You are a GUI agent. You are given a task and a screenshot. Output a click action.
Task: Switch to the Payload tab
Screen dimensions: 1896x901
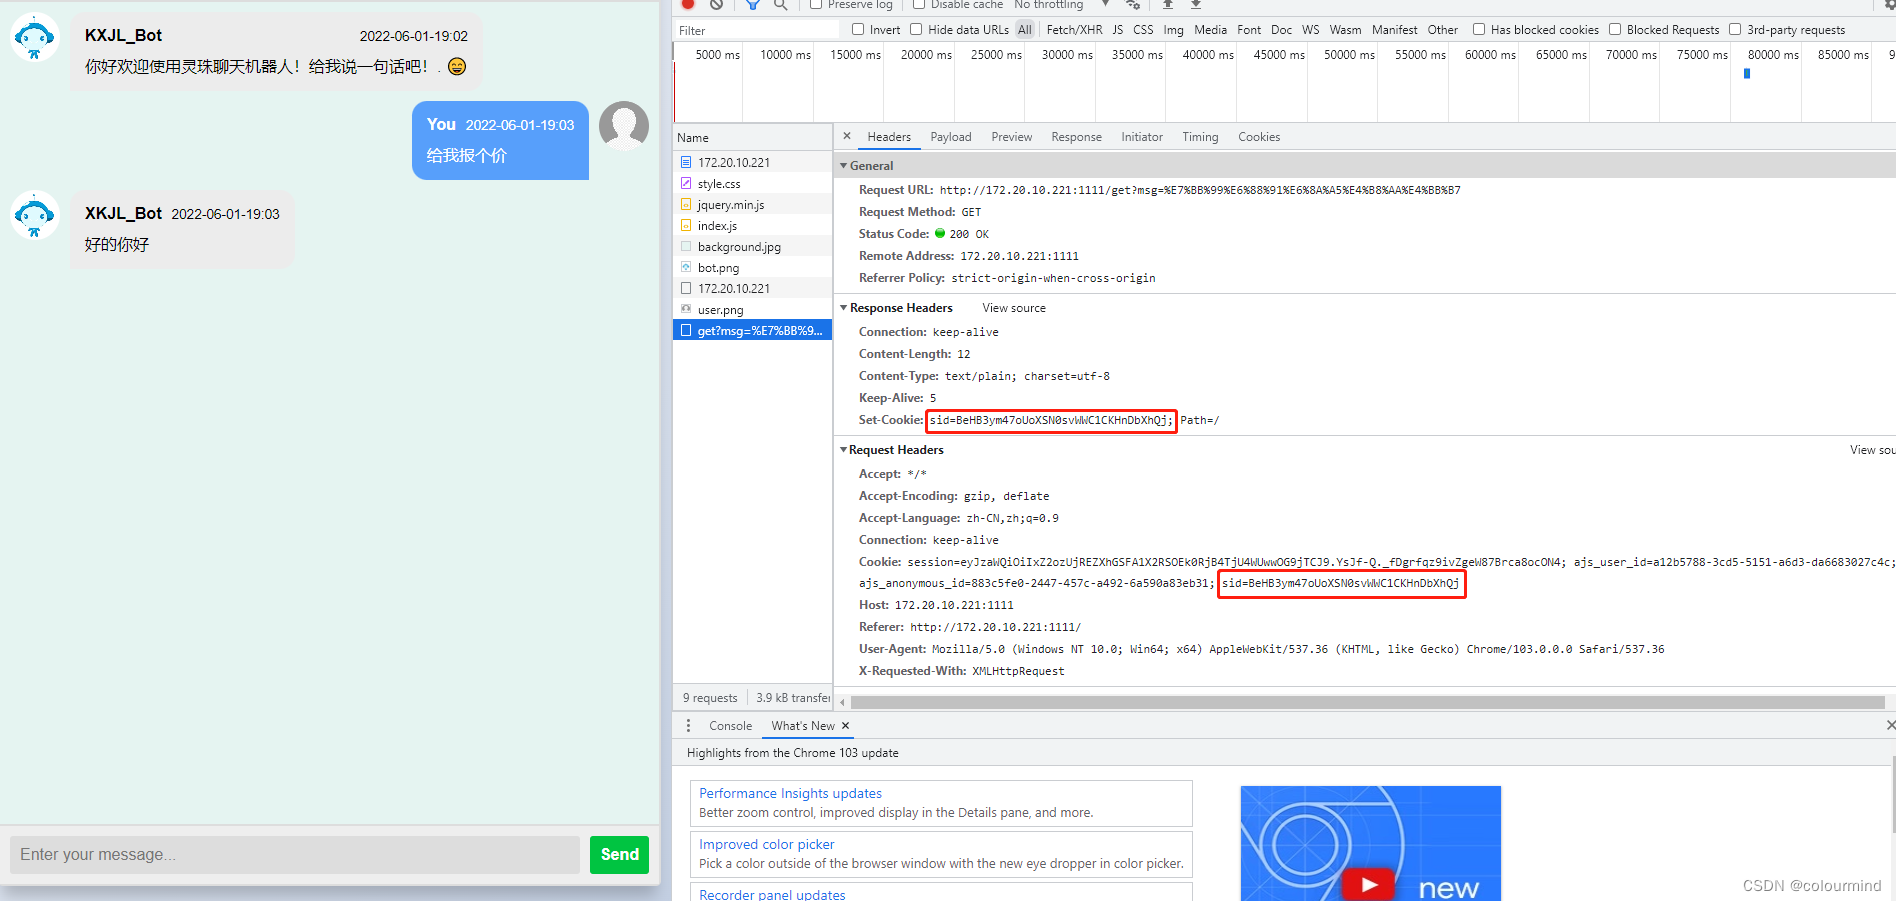(951, 137)
